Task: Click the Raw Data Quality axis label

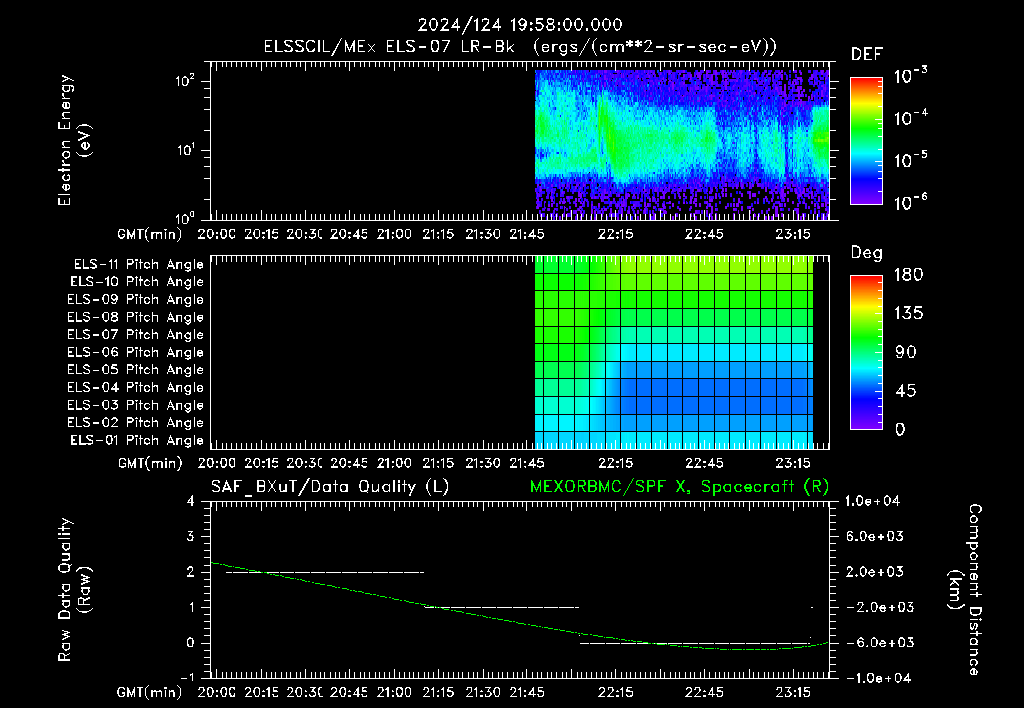Action: 74,590
